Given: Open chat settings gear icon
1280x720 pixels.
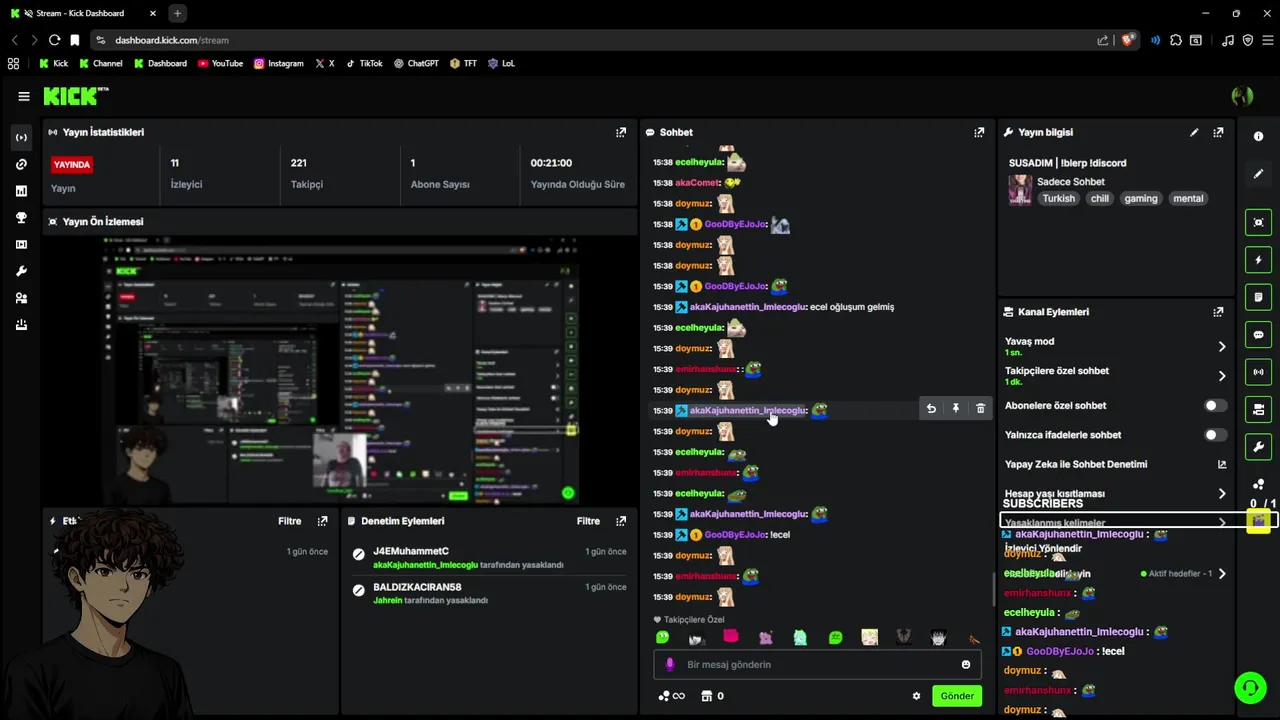Looking at the screenshot, I should tap(916, 696).
